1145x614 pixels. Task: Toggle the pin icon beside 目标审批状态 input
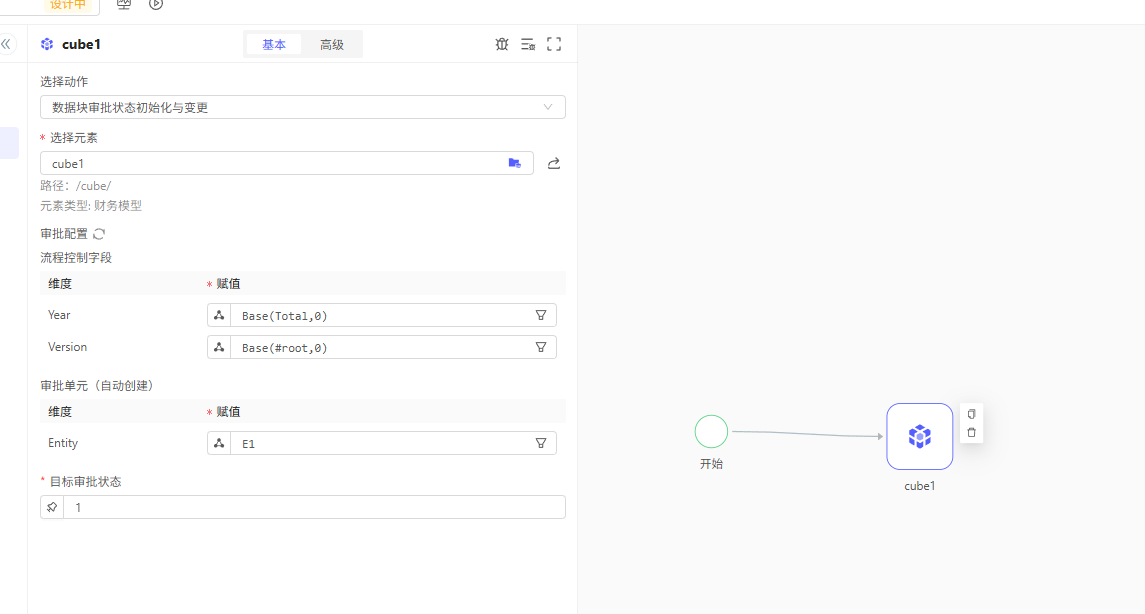click(52, 507)
